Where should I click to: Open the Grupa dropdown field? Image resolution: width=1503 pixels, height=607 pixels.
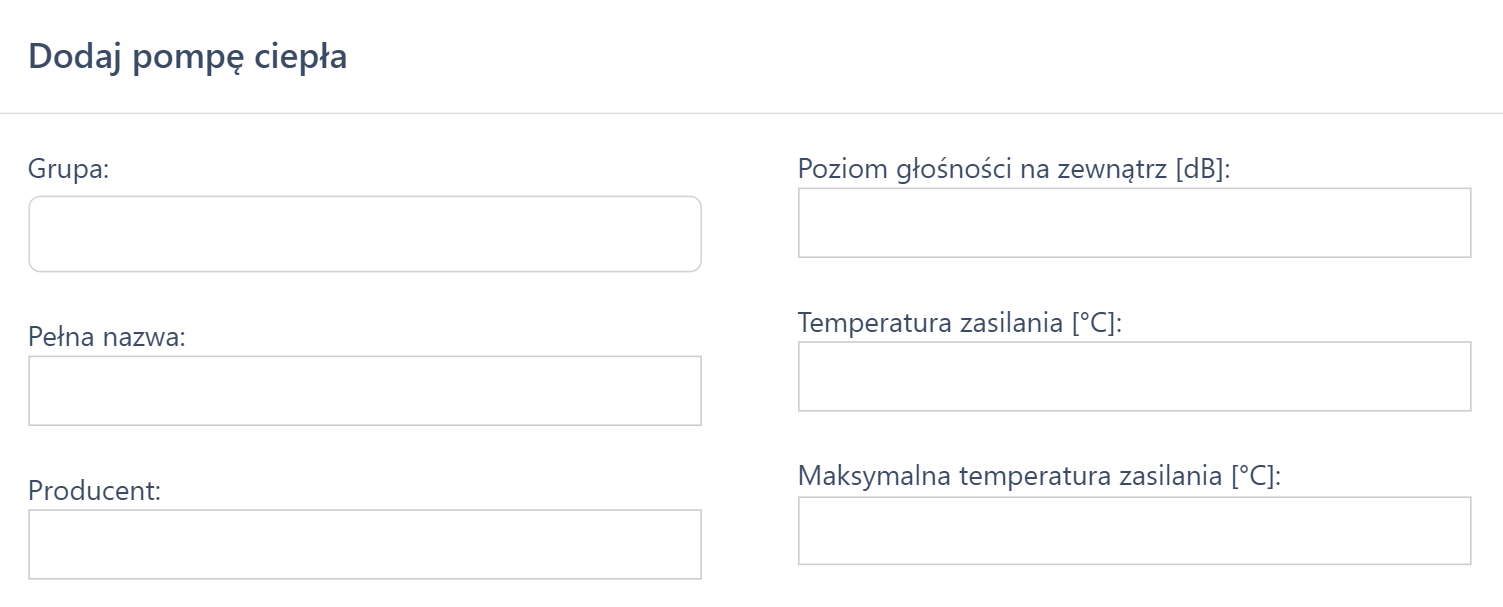pos(364,234)
